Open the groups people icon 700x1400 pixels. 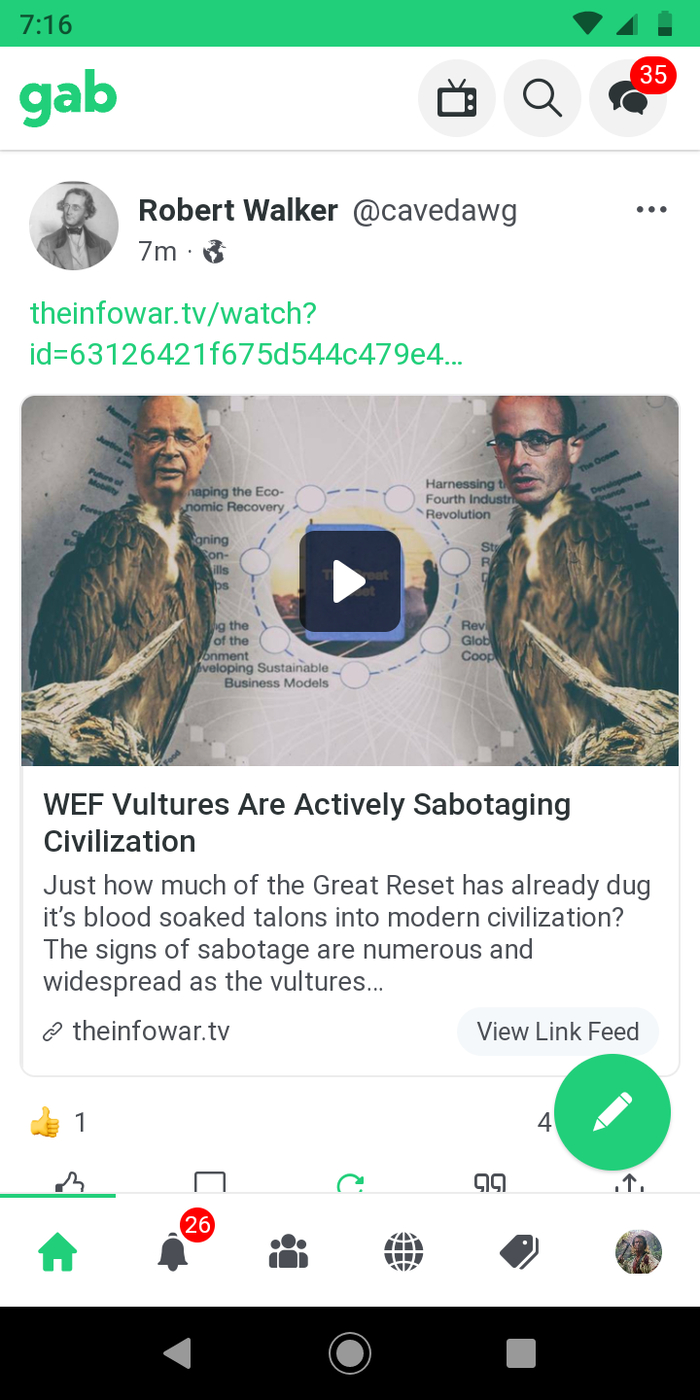(289, 1251)
